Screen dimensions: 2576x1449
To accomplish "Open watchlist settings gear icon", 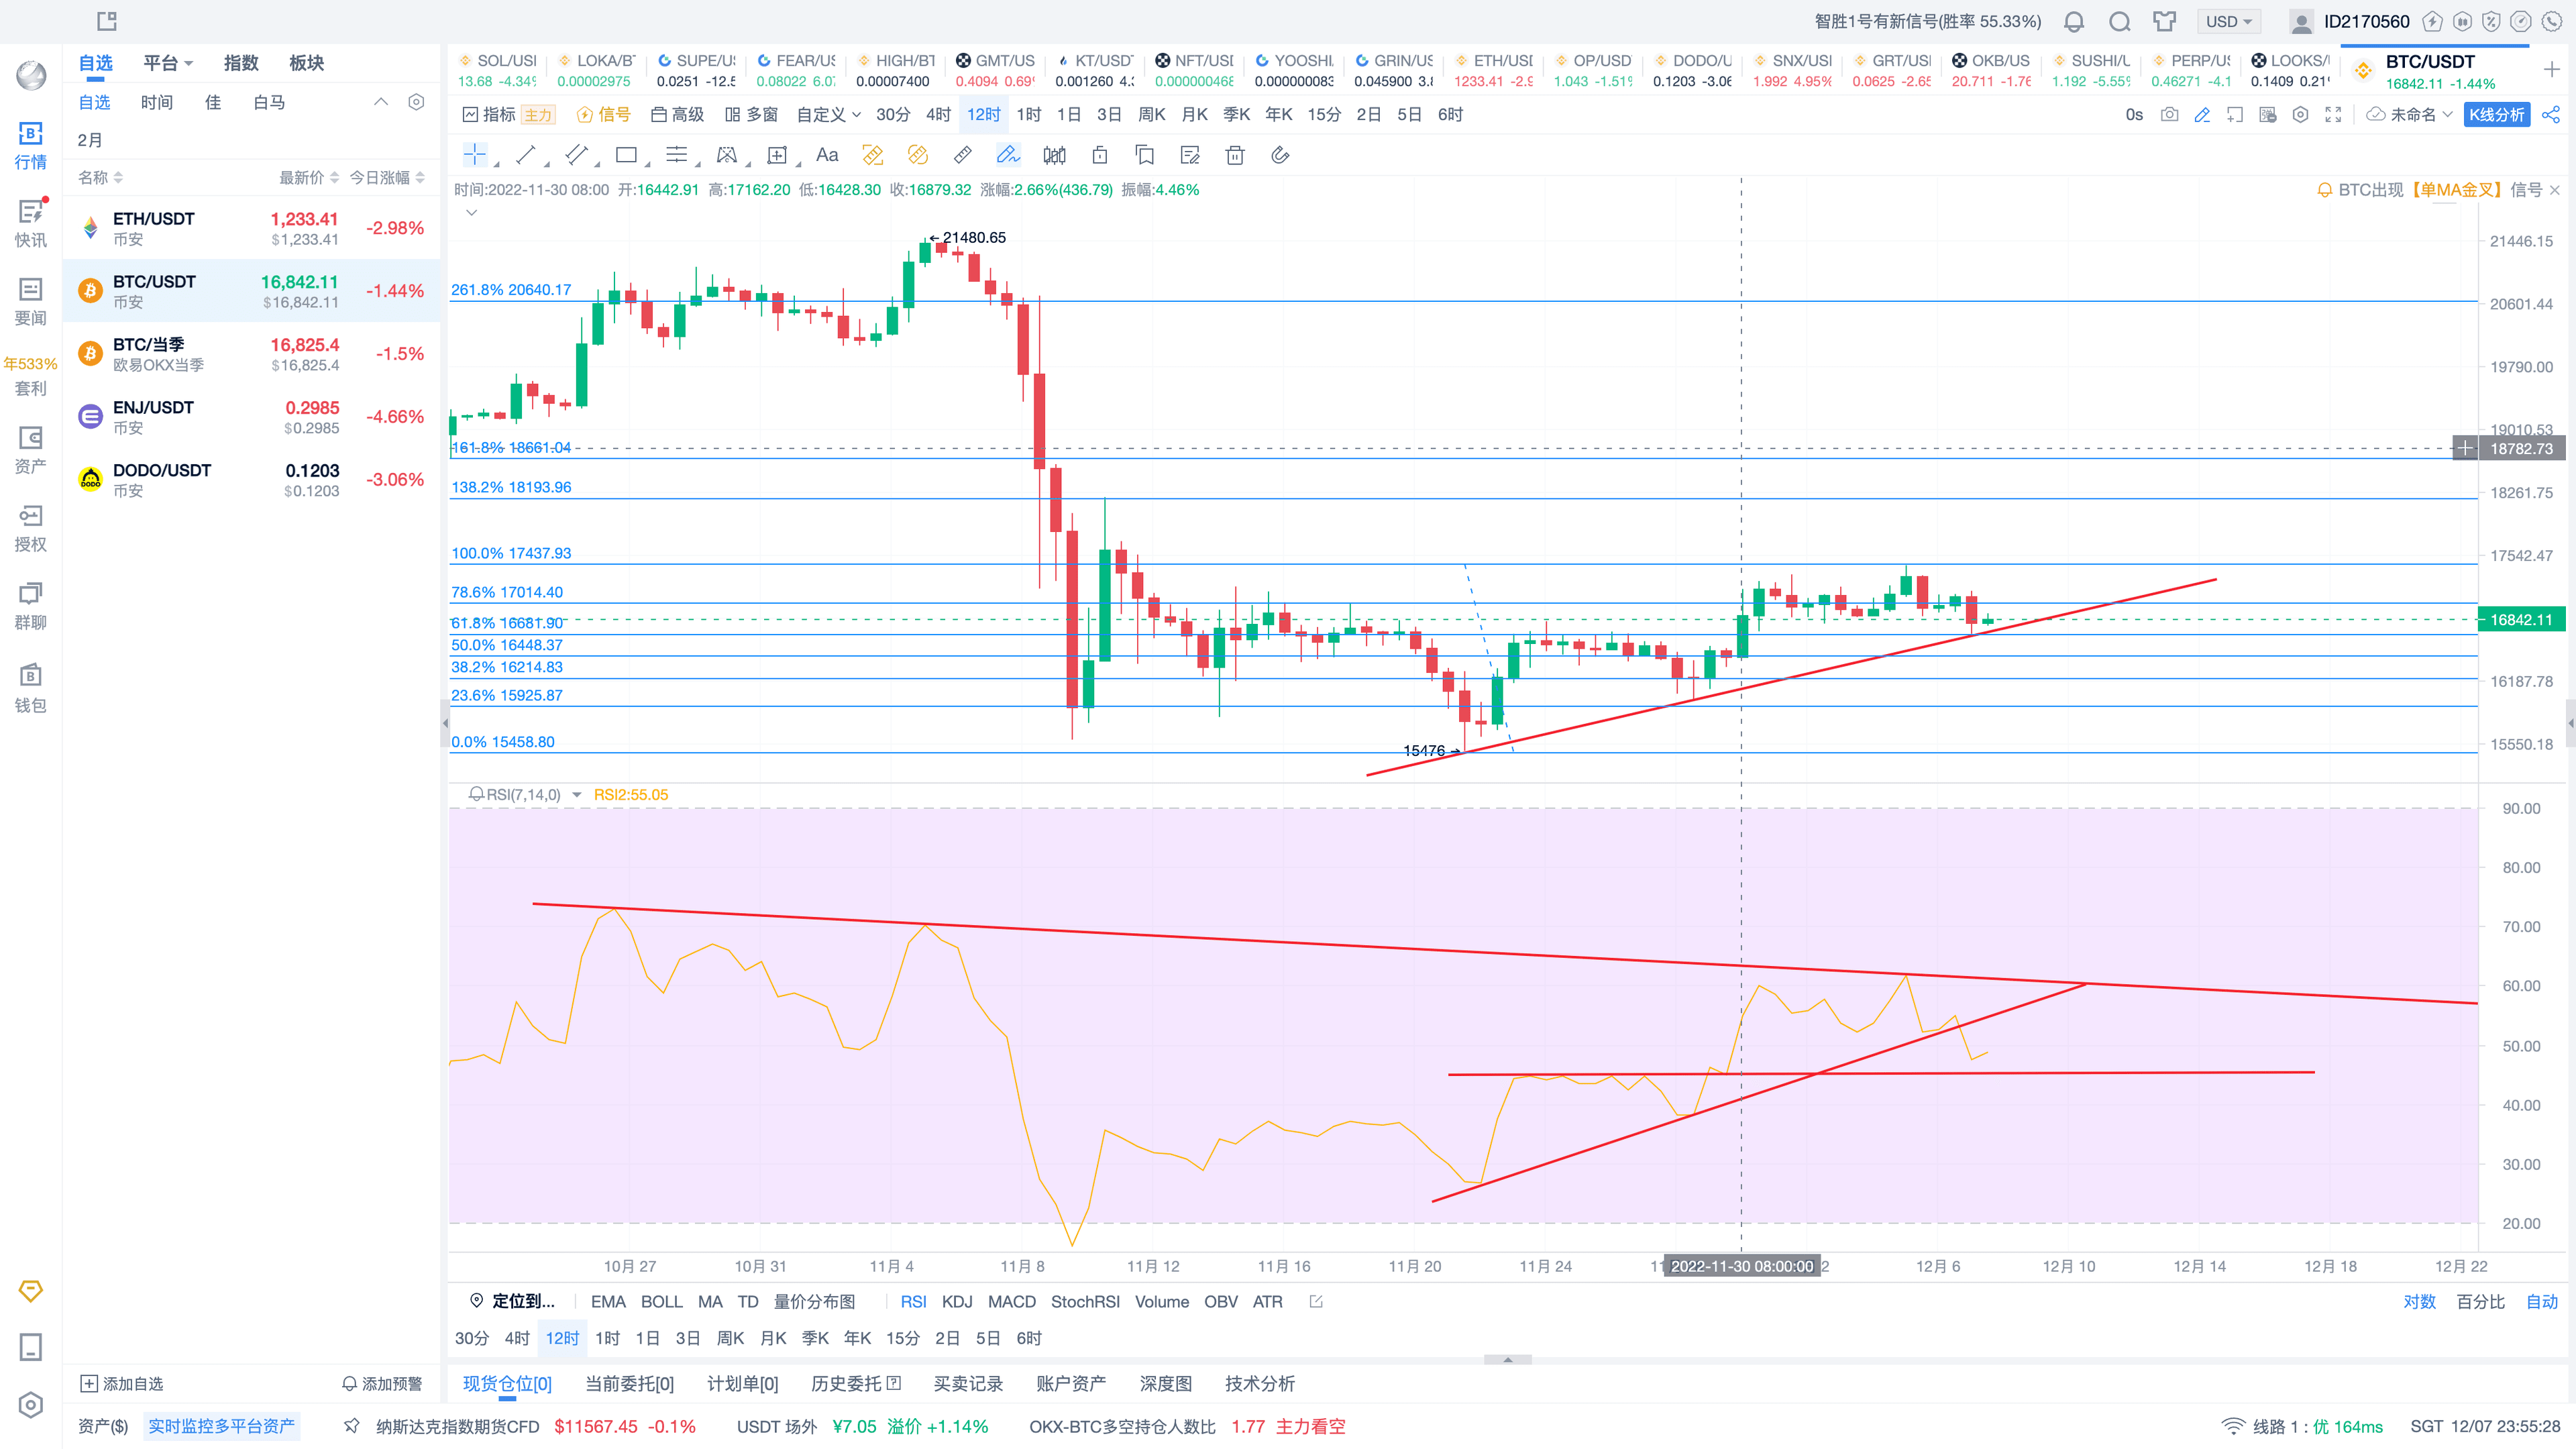I will pyautogui.click(x=417, y=102).
